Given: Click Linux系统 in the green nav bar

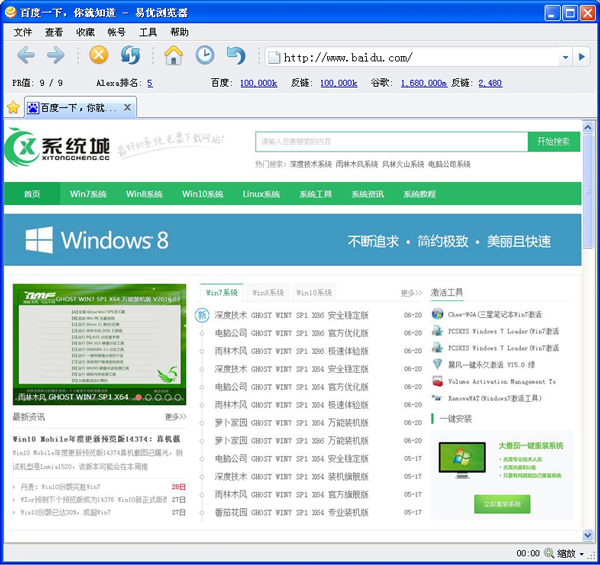Looking at the screenshot, I should click(x=261, y=194).
